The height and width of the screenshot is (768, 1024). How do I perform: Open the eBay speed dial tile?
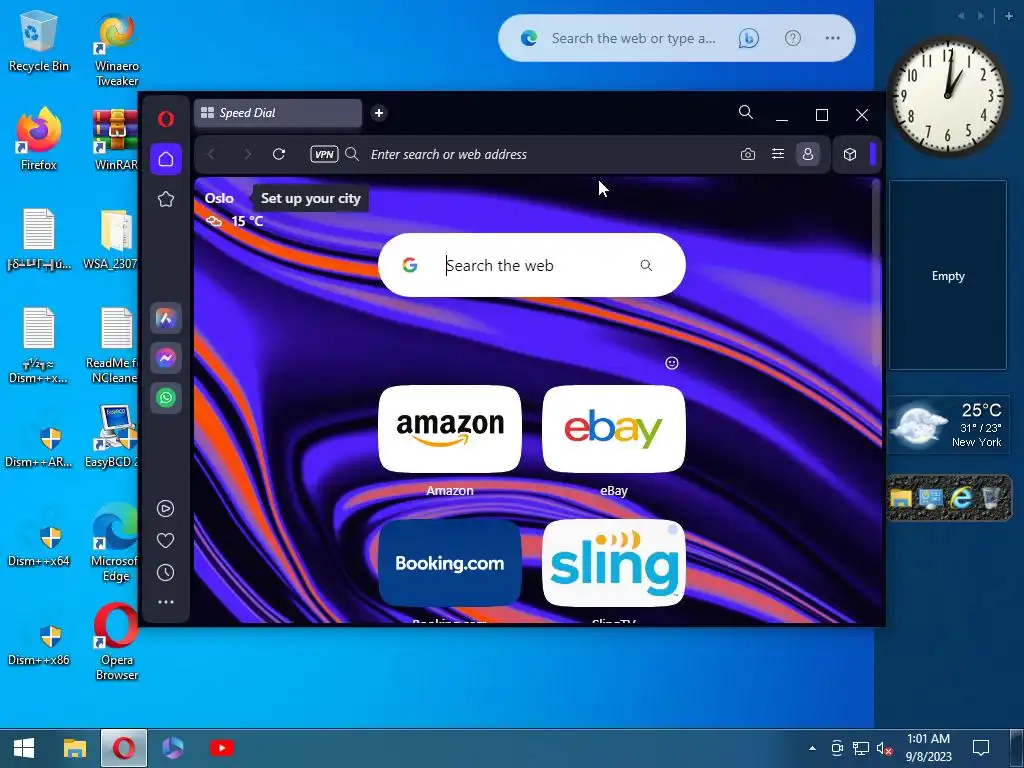point(614,429)
